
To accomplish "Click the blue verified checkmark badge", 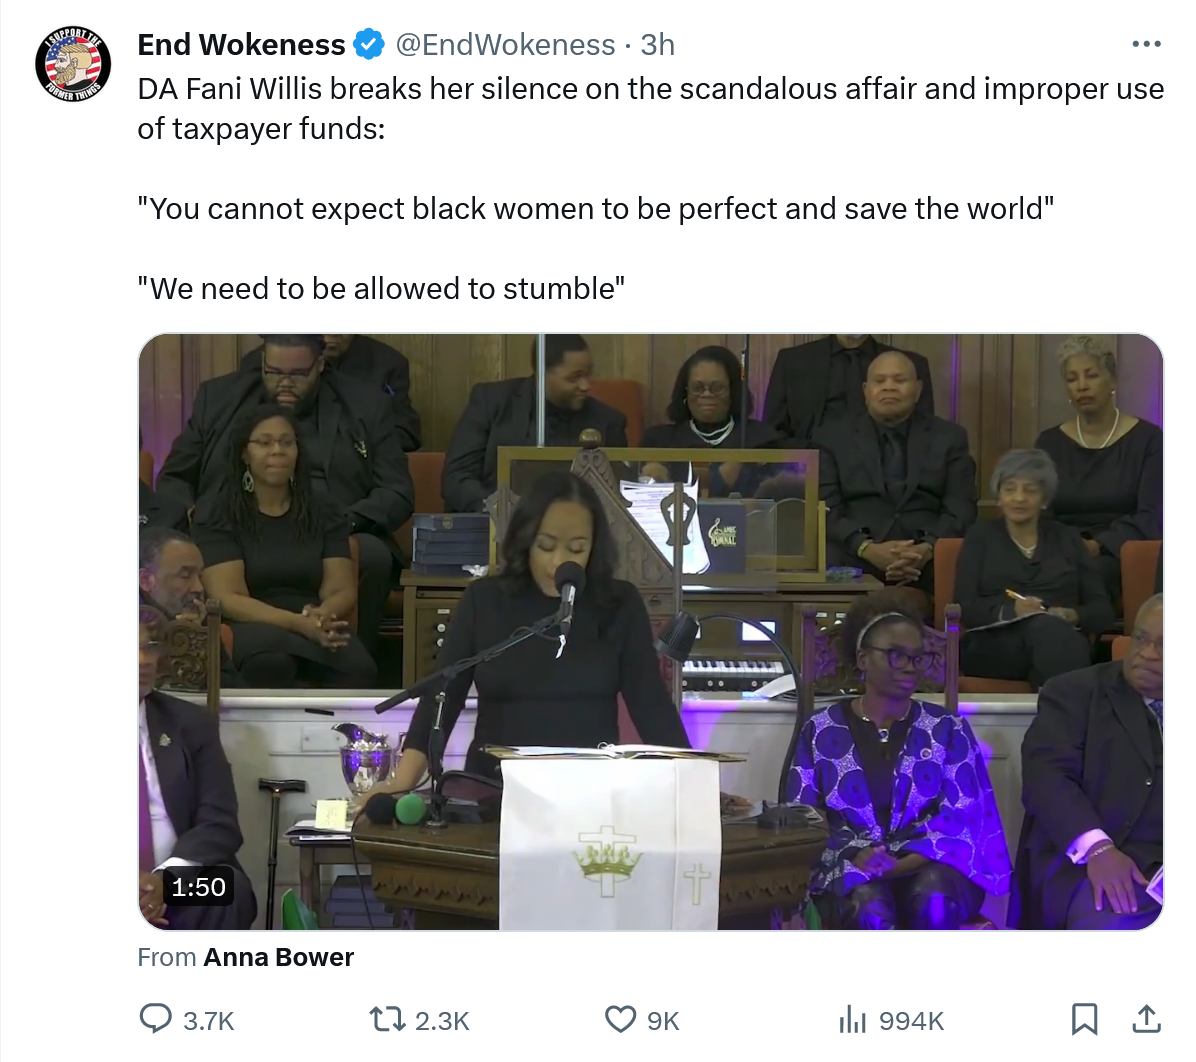I will (x=369, y=44).
